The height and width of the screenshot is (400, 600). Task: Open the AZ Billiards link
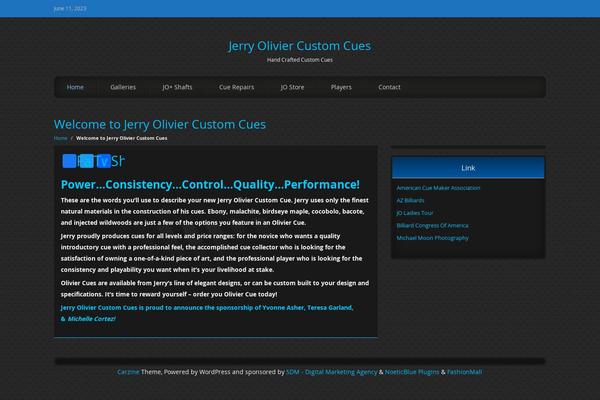(x=410, y=201)
